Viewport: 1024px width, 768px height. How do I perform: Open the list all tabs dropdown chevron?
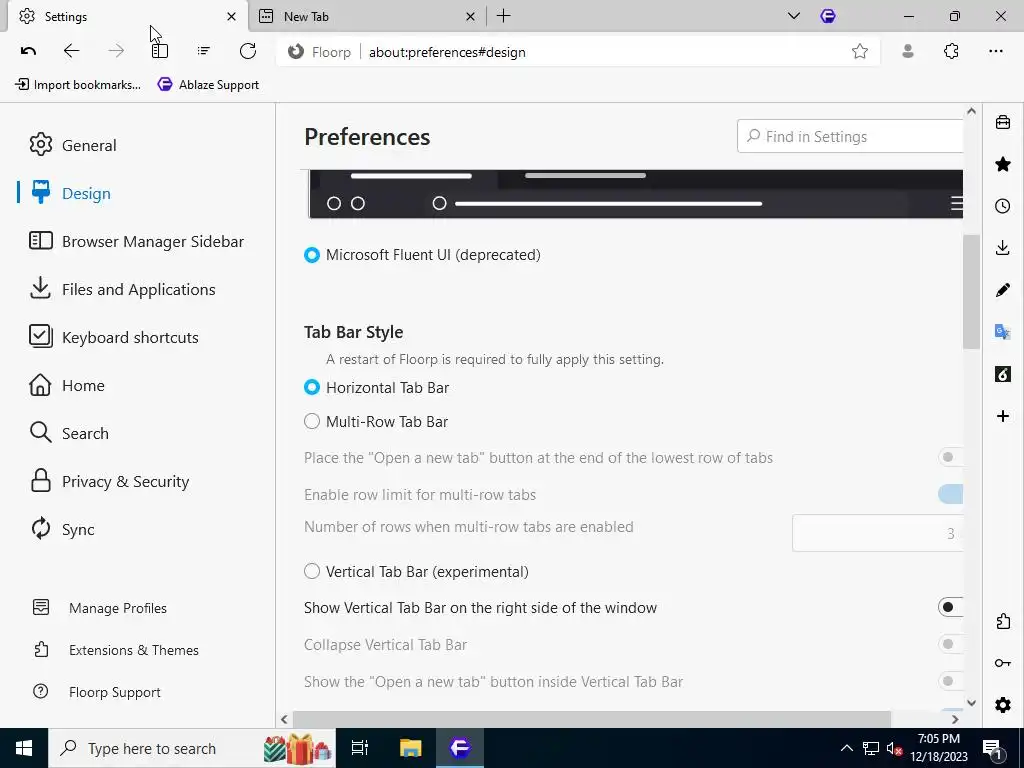(793, 16)
